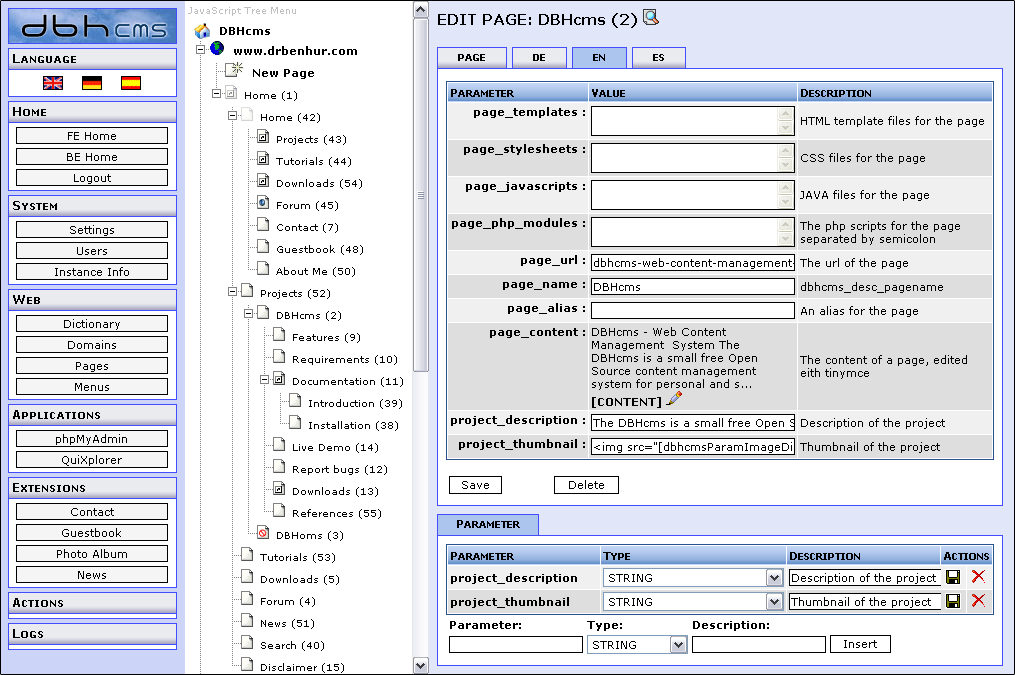Viewport: 1015px width, 675px height.
Task: Click the New Page star icon
Action: [x=234, y=70]
